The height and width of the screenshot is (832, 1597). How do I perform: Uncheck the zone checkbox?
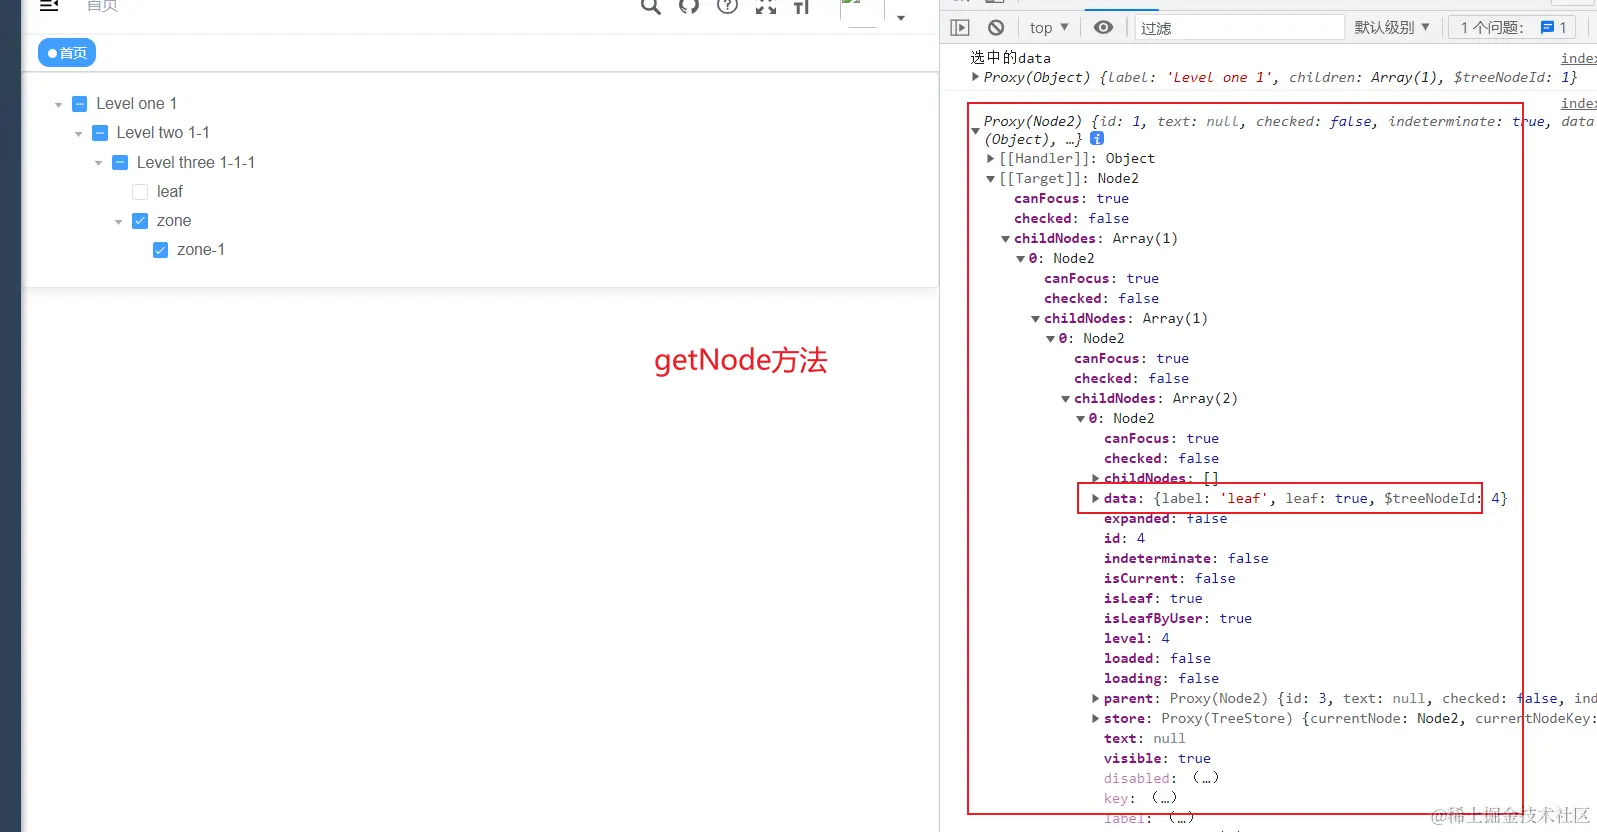tap(140, 221)
